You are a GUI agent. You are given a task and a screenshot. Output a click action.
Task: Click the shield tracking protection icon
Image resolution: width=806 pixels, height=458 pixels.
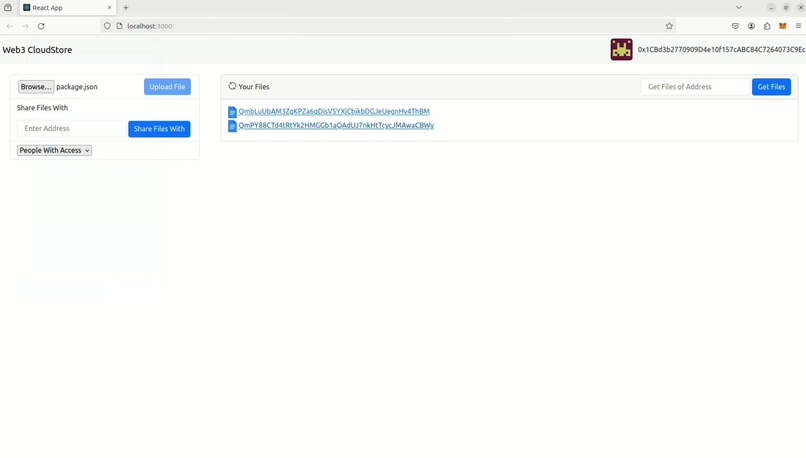coord(107,26)
